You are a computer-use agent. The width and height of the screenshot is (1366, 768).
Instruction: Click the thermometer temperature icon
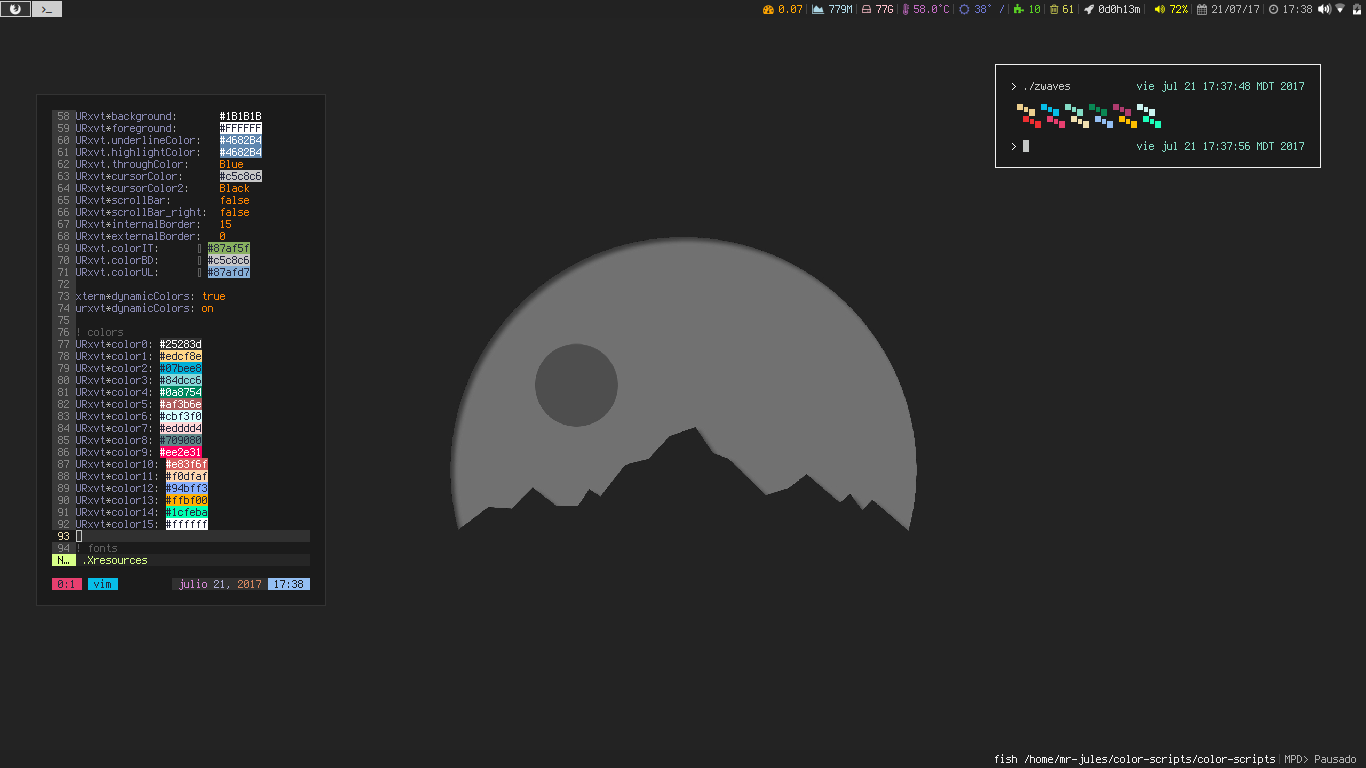pos(905,9)
